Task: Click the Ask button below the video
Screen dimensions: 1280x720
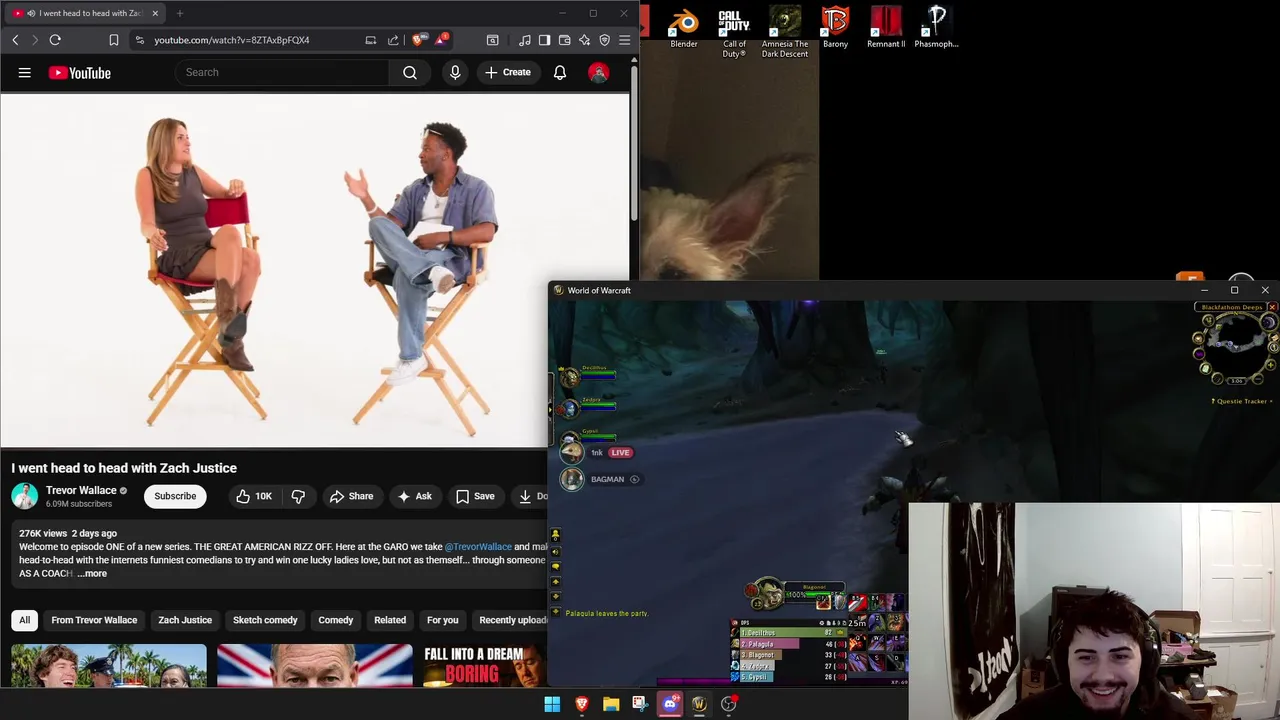Action: [415, 496]
